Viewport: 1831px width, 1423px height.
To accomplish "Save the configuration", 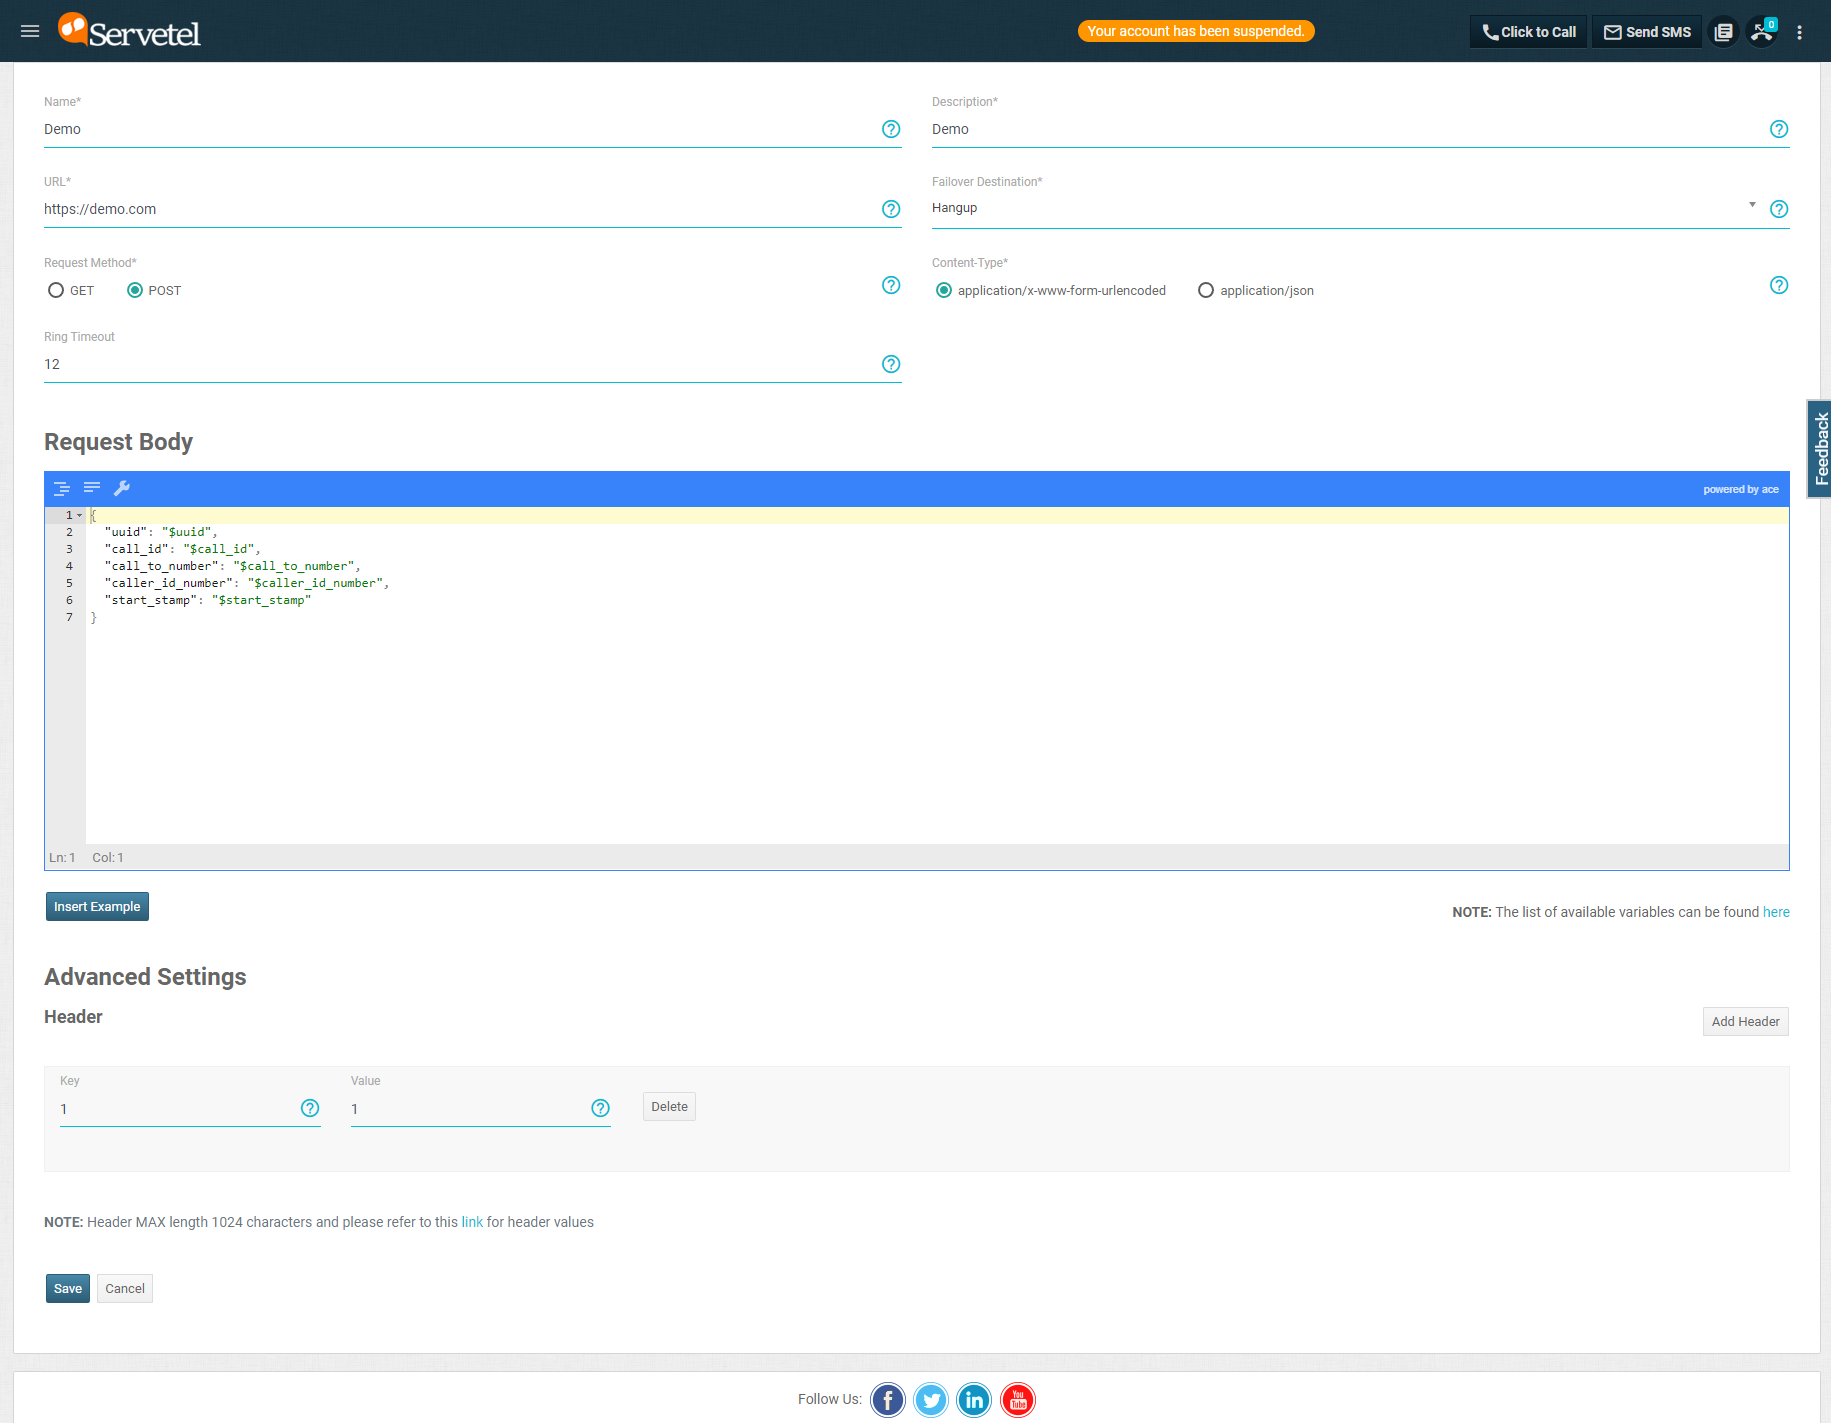I will point(68,1288).
